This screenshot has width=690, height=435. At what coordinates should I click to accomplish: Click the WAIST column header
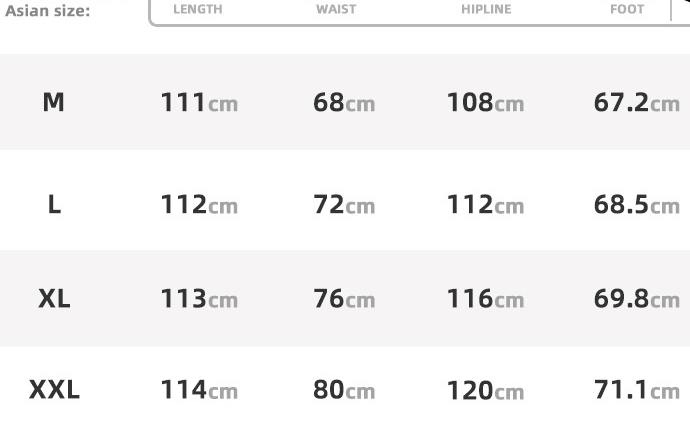(x=336, y=10)
